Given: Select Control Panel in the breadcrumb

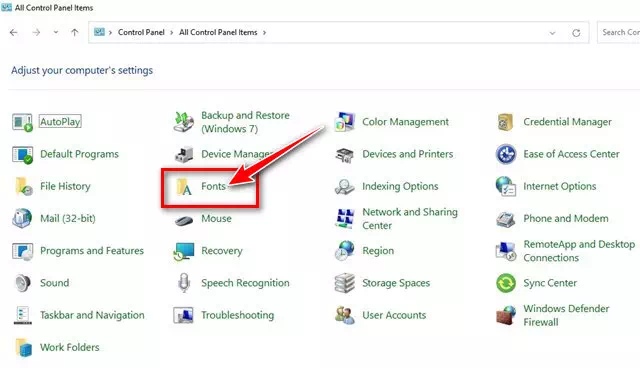Looking at the screenshot, I should [x=141, y=32].
